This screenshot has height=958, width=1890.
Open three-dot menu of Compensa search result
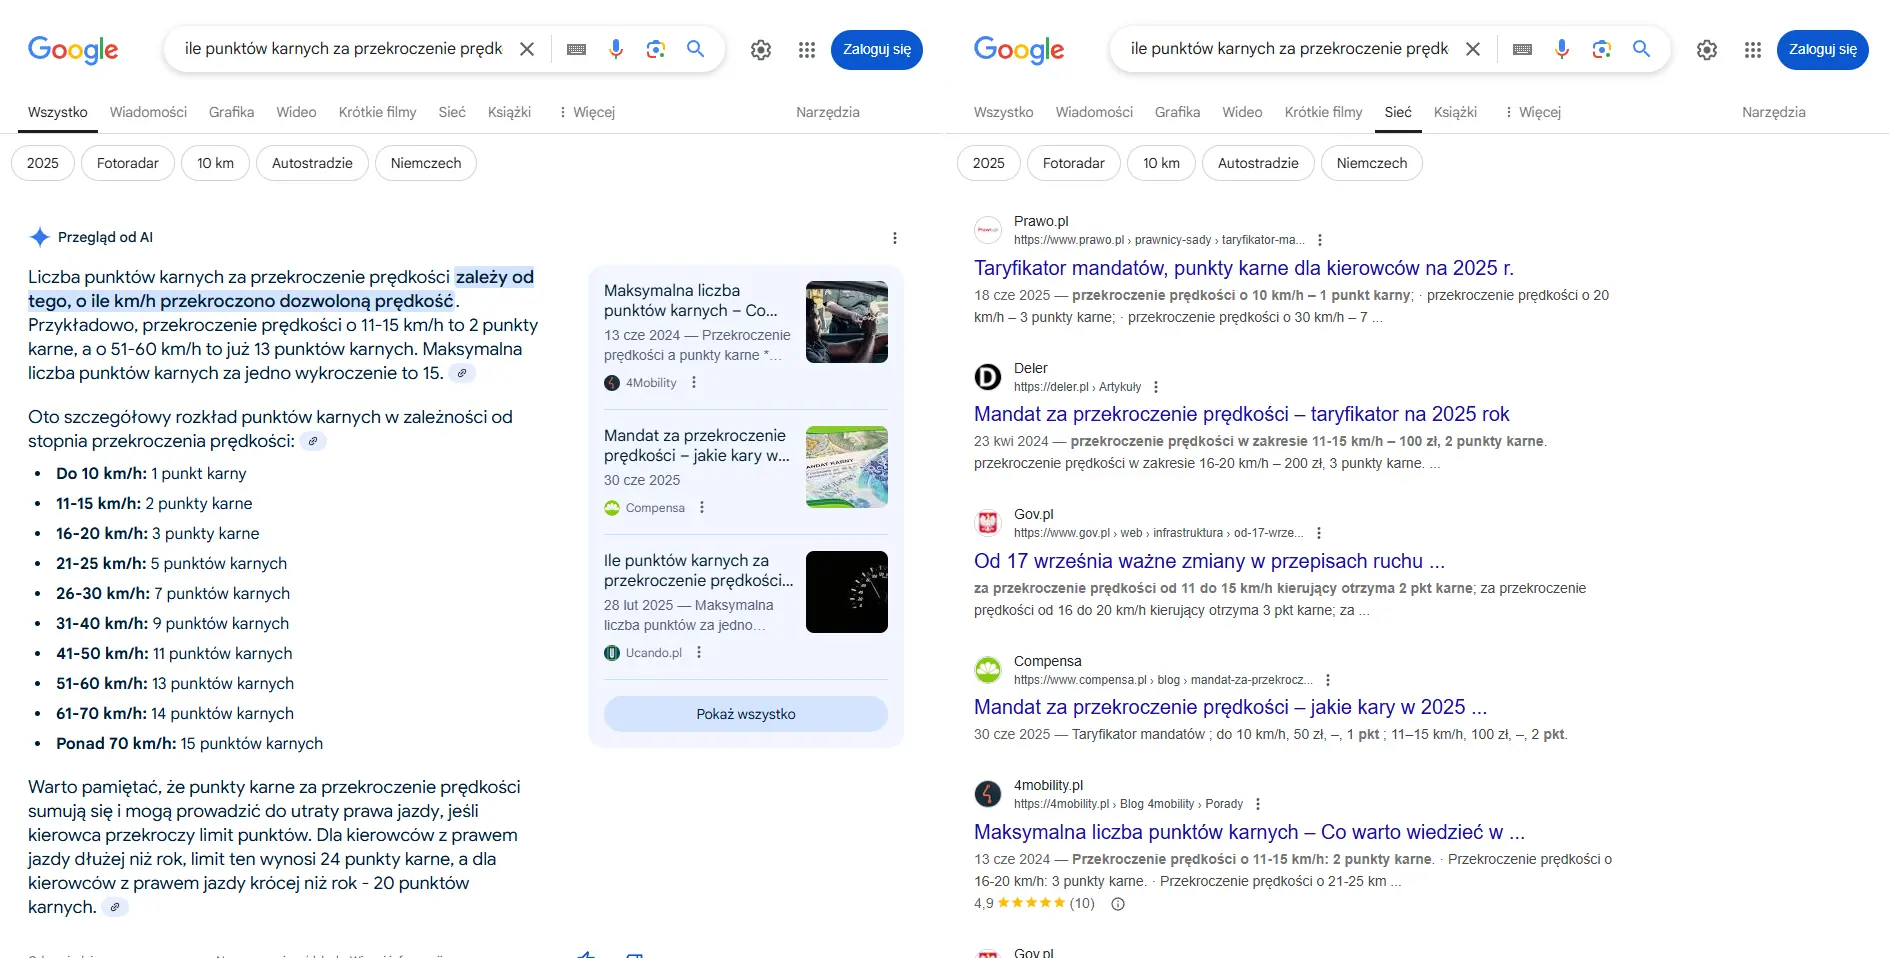point(1328,680)
